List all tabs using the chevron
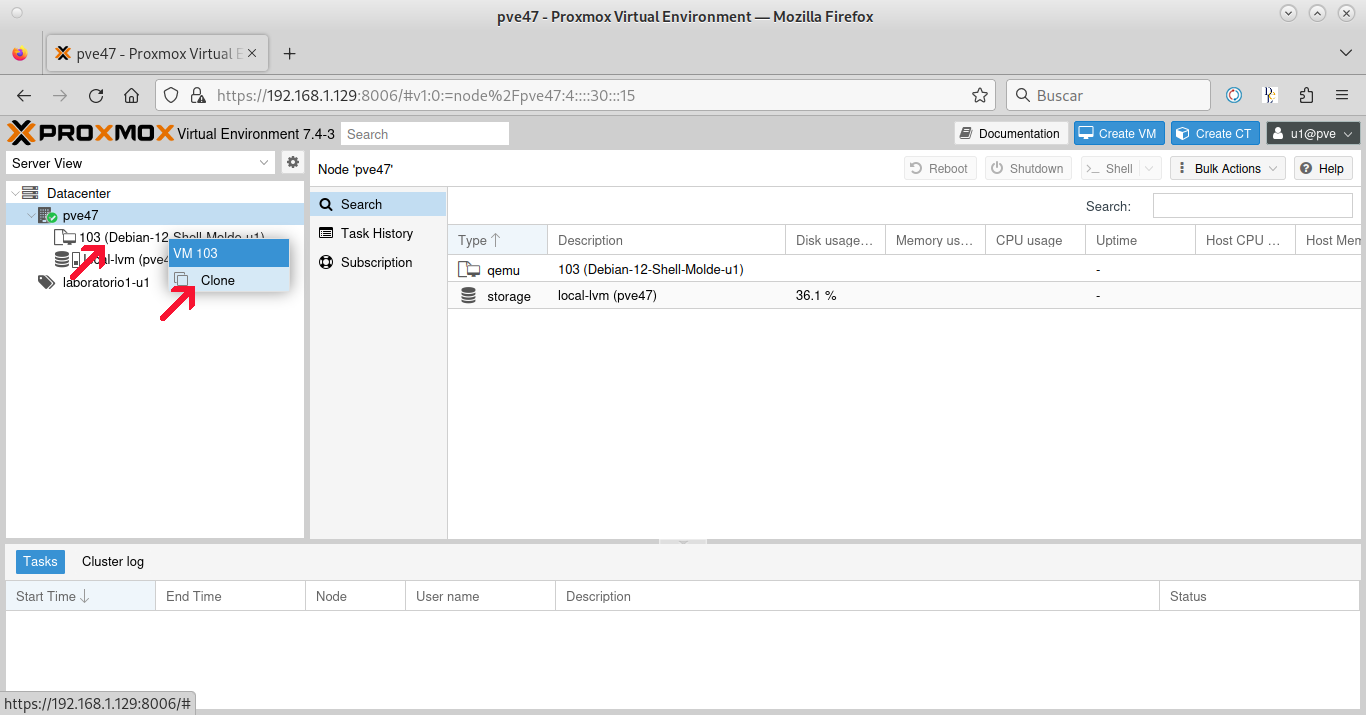Screen dimensions: 1366x715 pos(1346,53)
